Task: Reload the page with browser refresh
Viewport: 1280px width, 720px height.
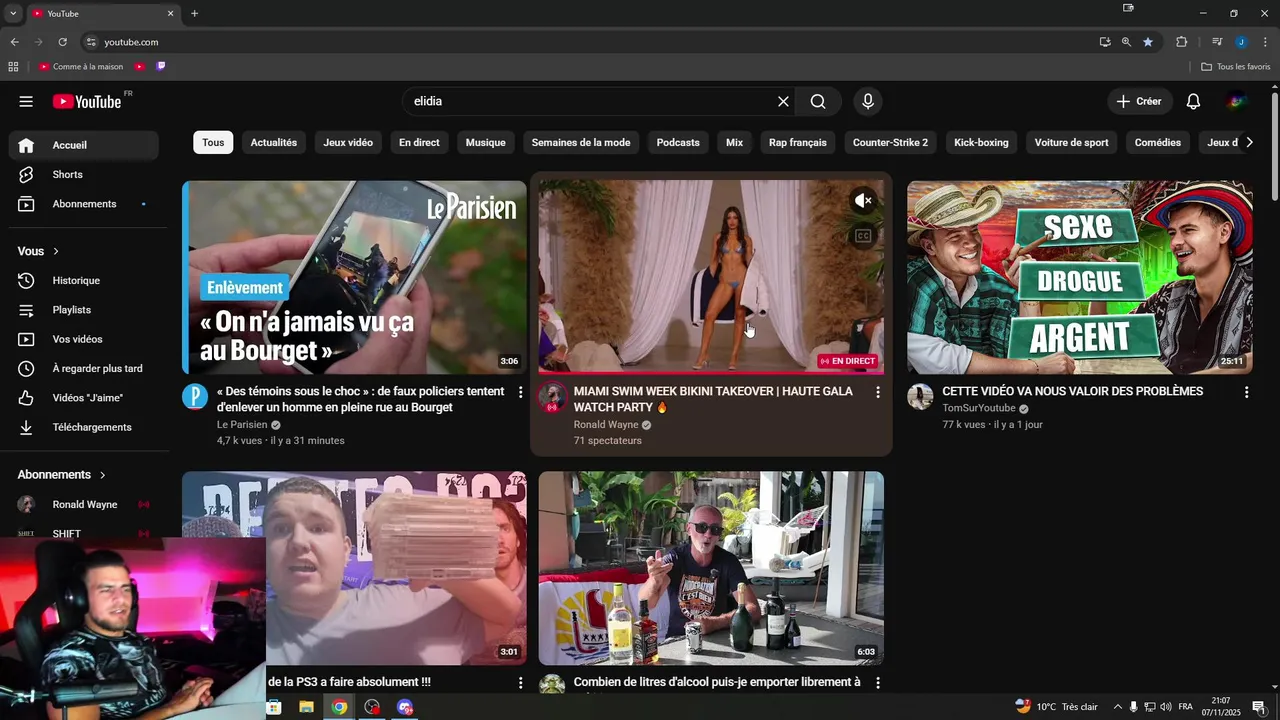Action: [x=62, y=42]
